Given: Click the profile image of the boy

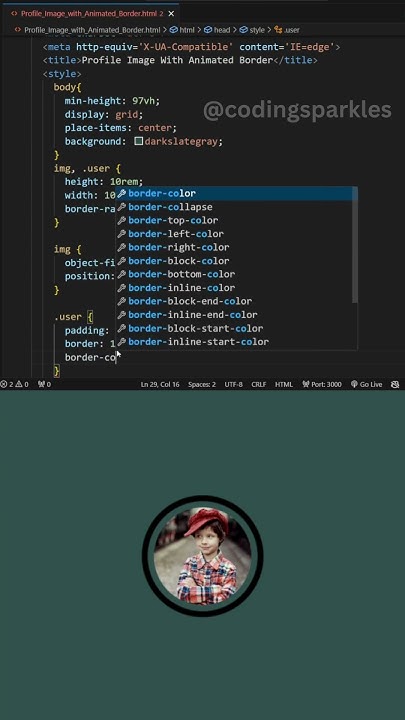Looking at the screenshot, I should point(202,556).
